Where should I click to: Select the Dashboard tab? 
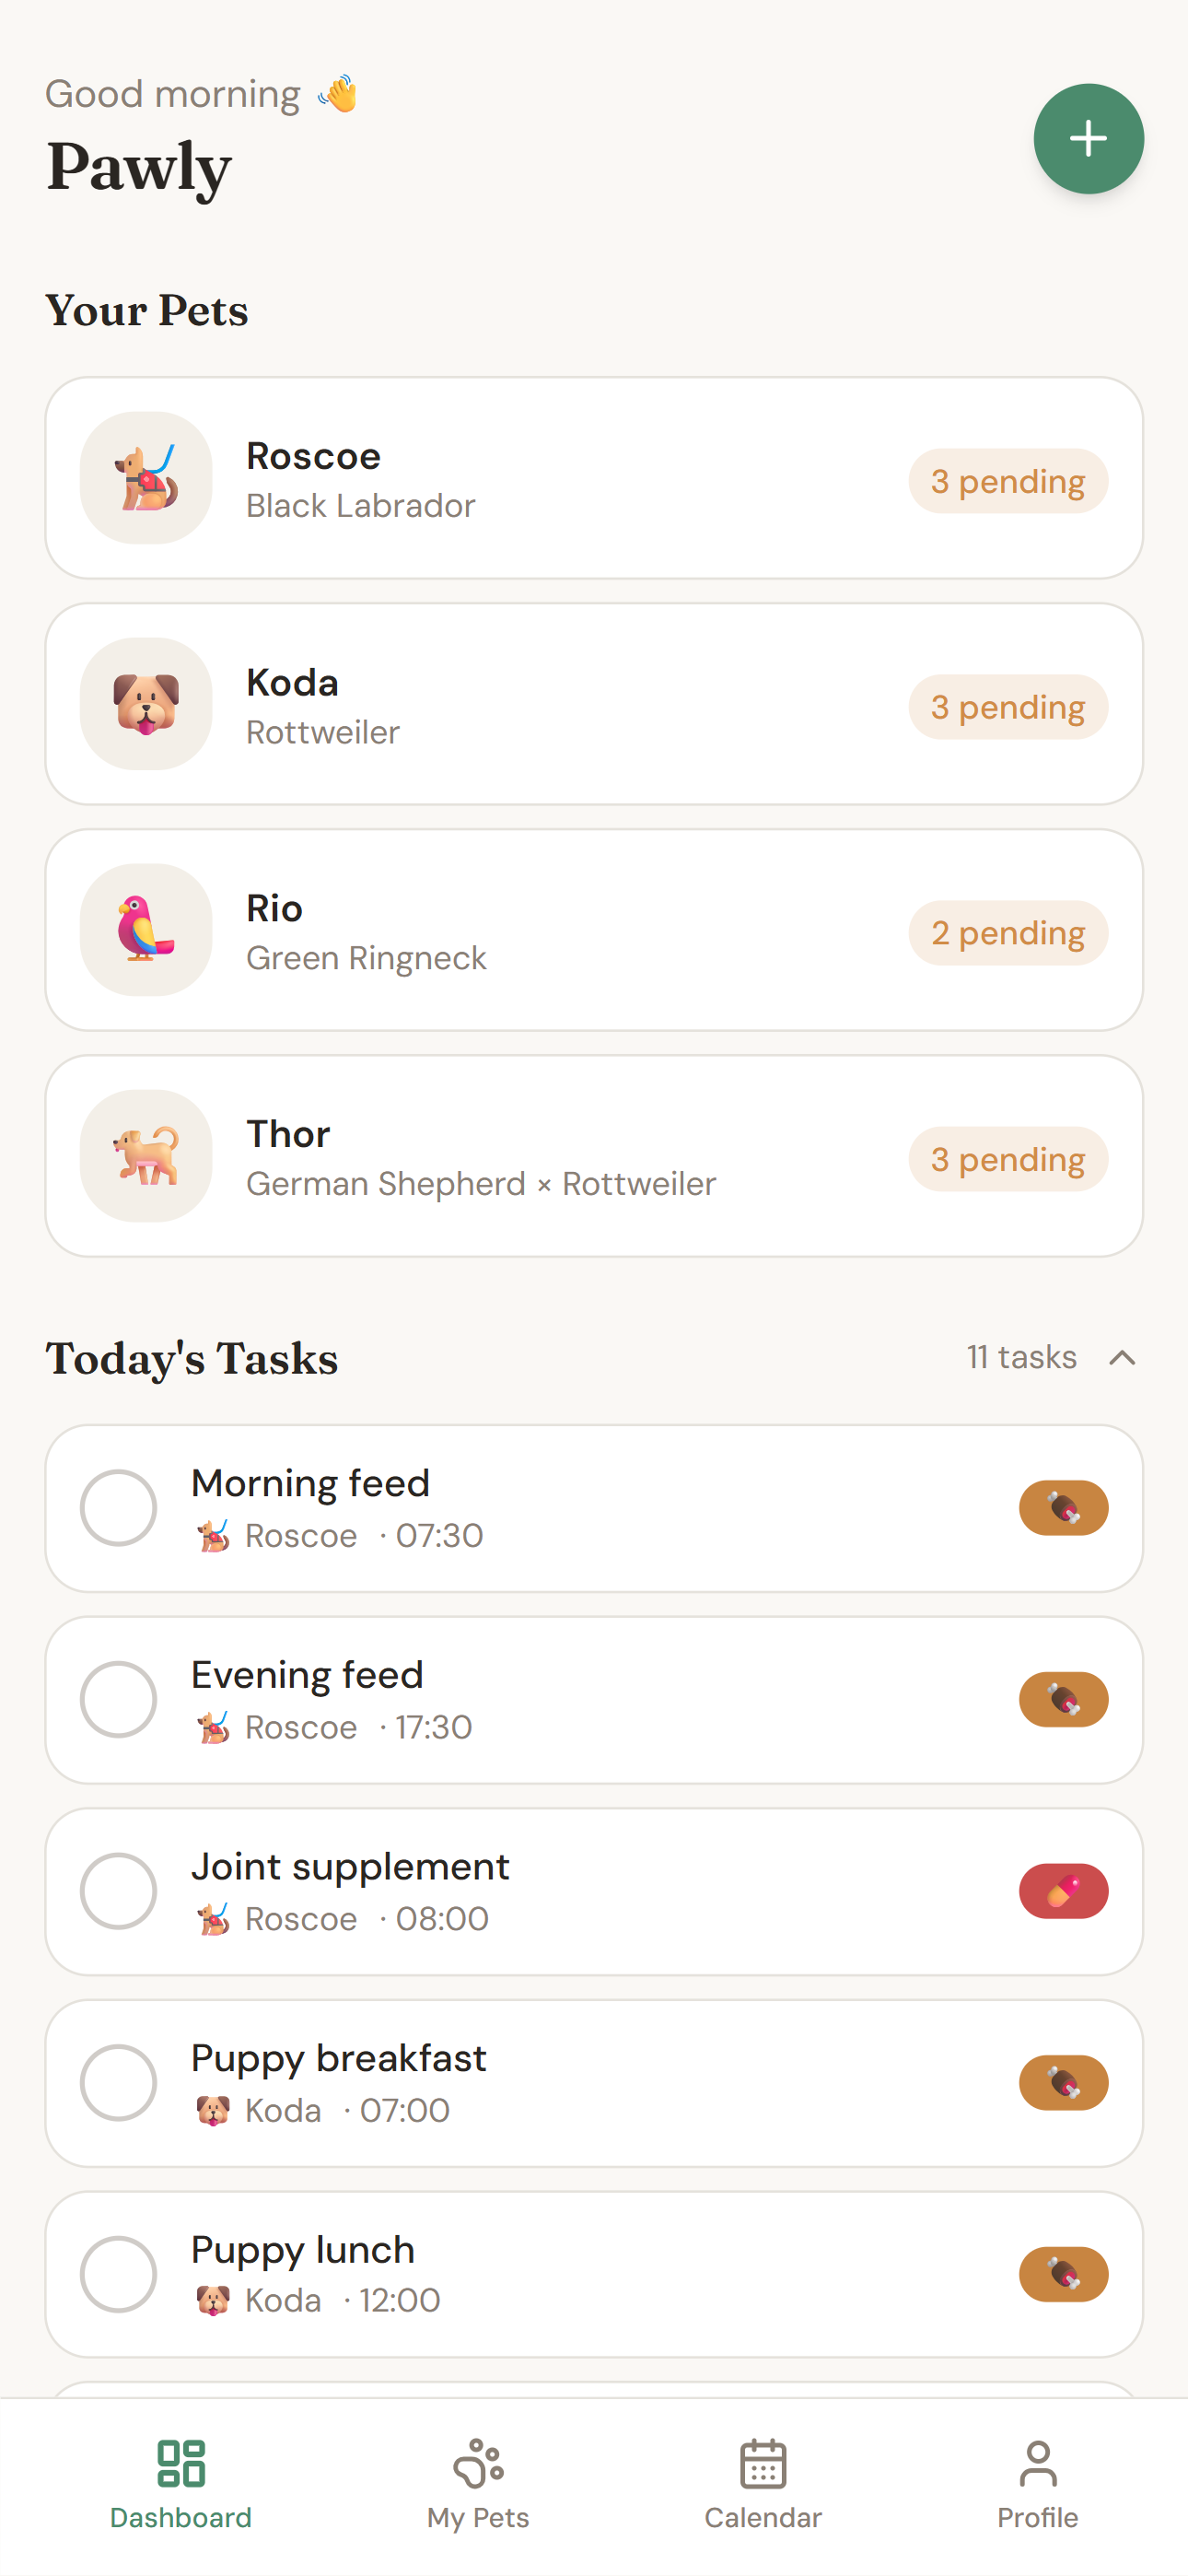[x=181, y=2484]
